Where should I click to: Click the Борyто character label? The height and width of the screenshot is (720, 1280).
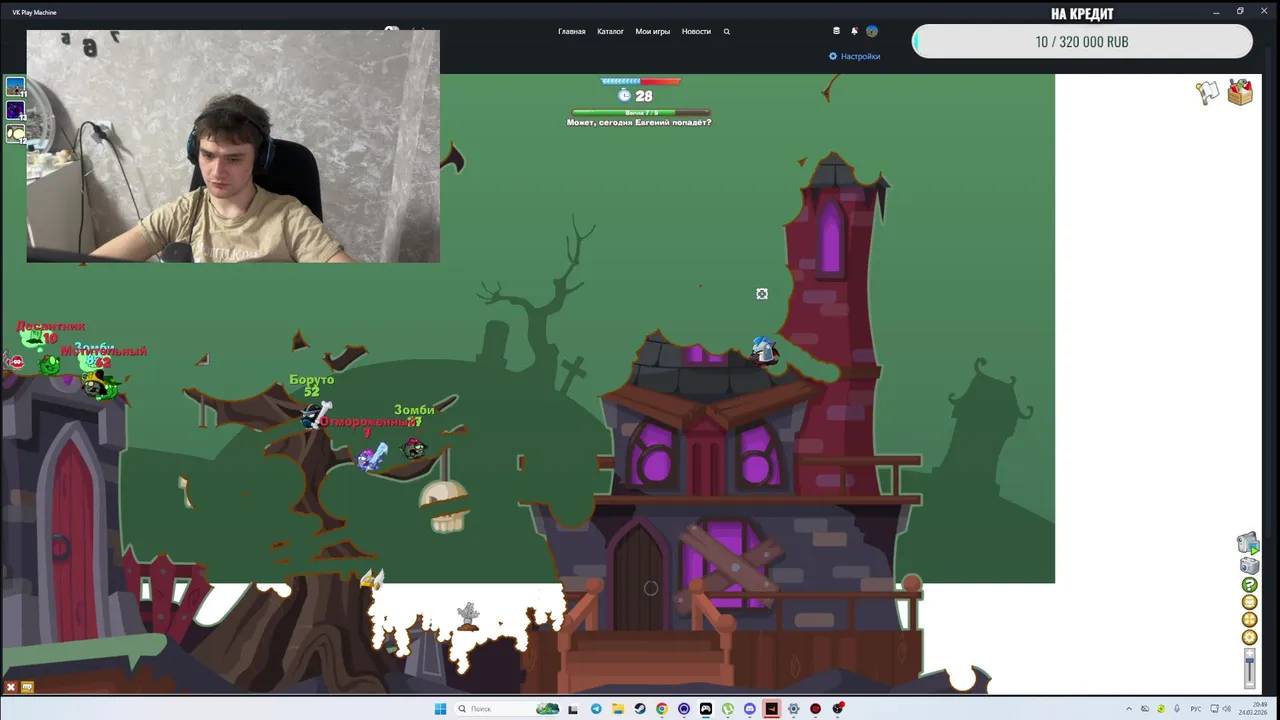(x=312, y=380)
